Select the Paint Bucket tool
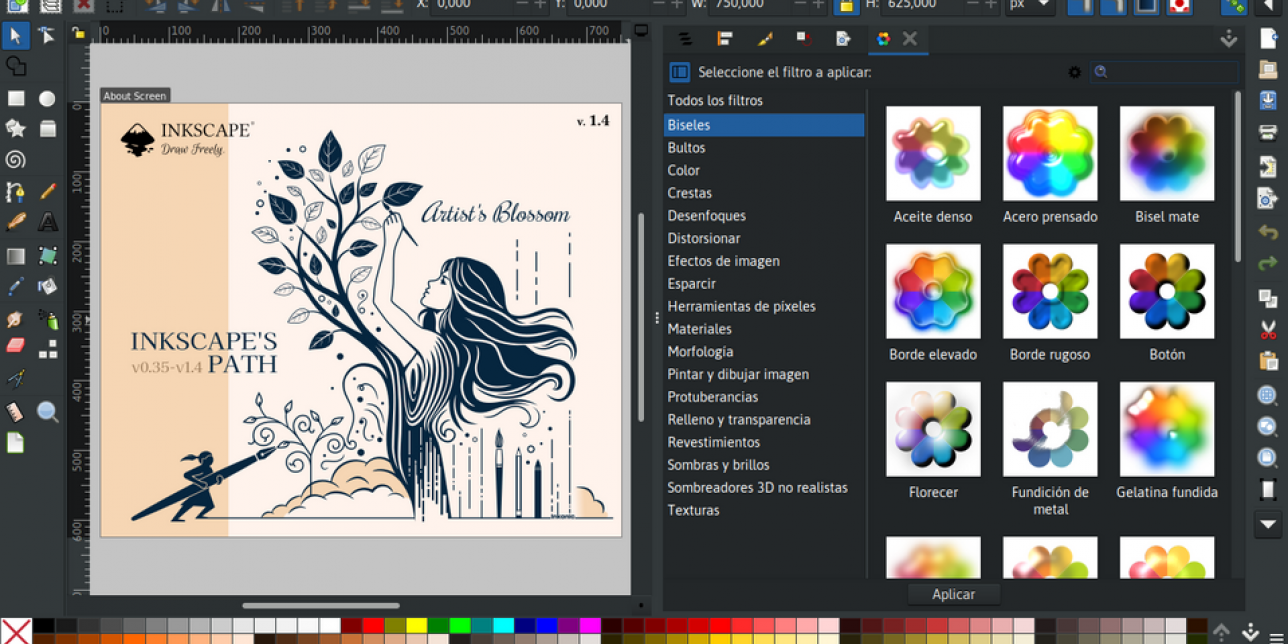Viewport: 1288px width, 644px height. tap(47, 287)
